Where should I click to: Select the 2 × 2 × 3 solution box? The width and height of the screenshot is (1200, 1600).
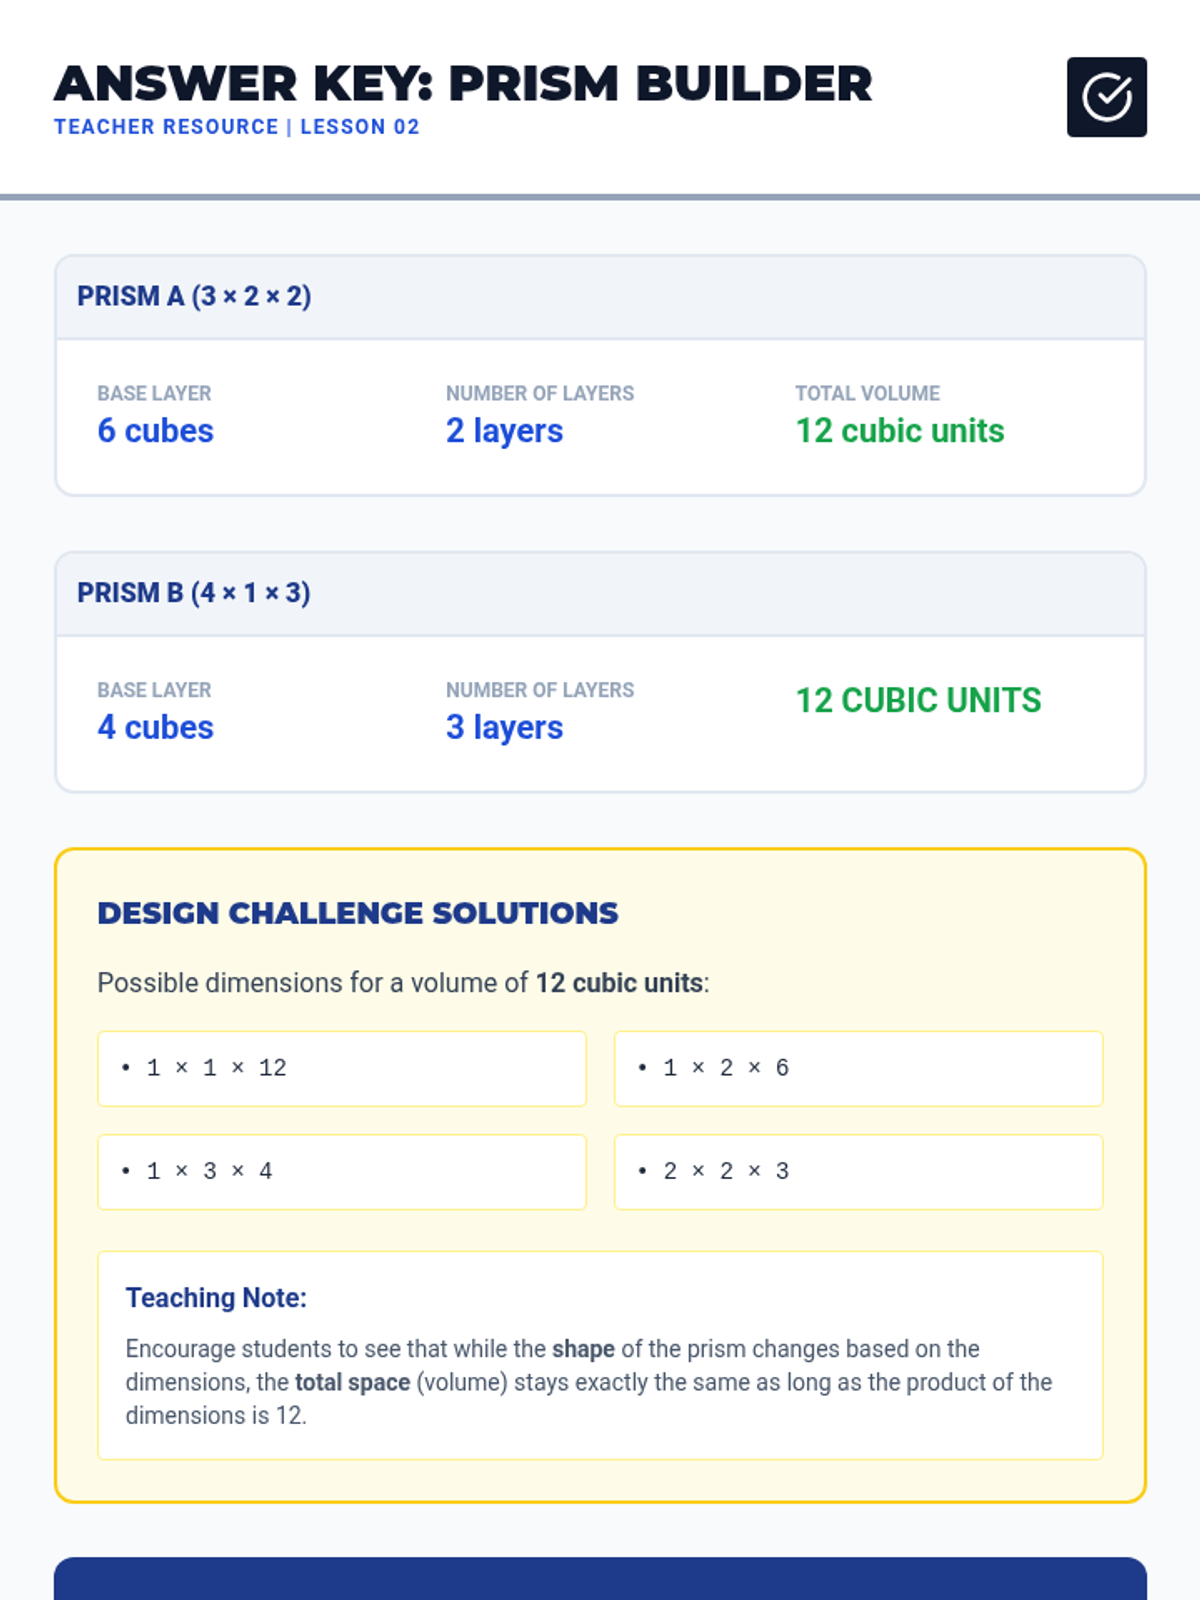click(858, 1171)
